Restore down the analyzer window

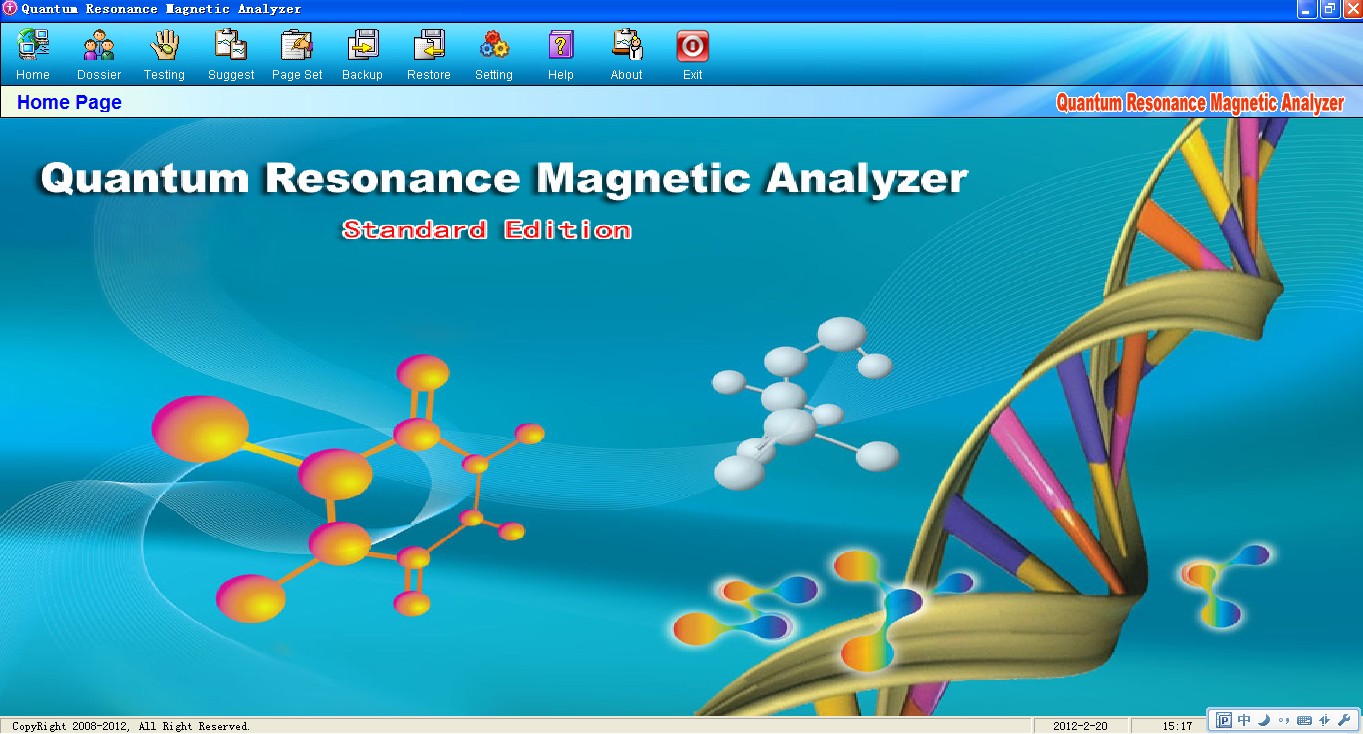pos(1330,9)
